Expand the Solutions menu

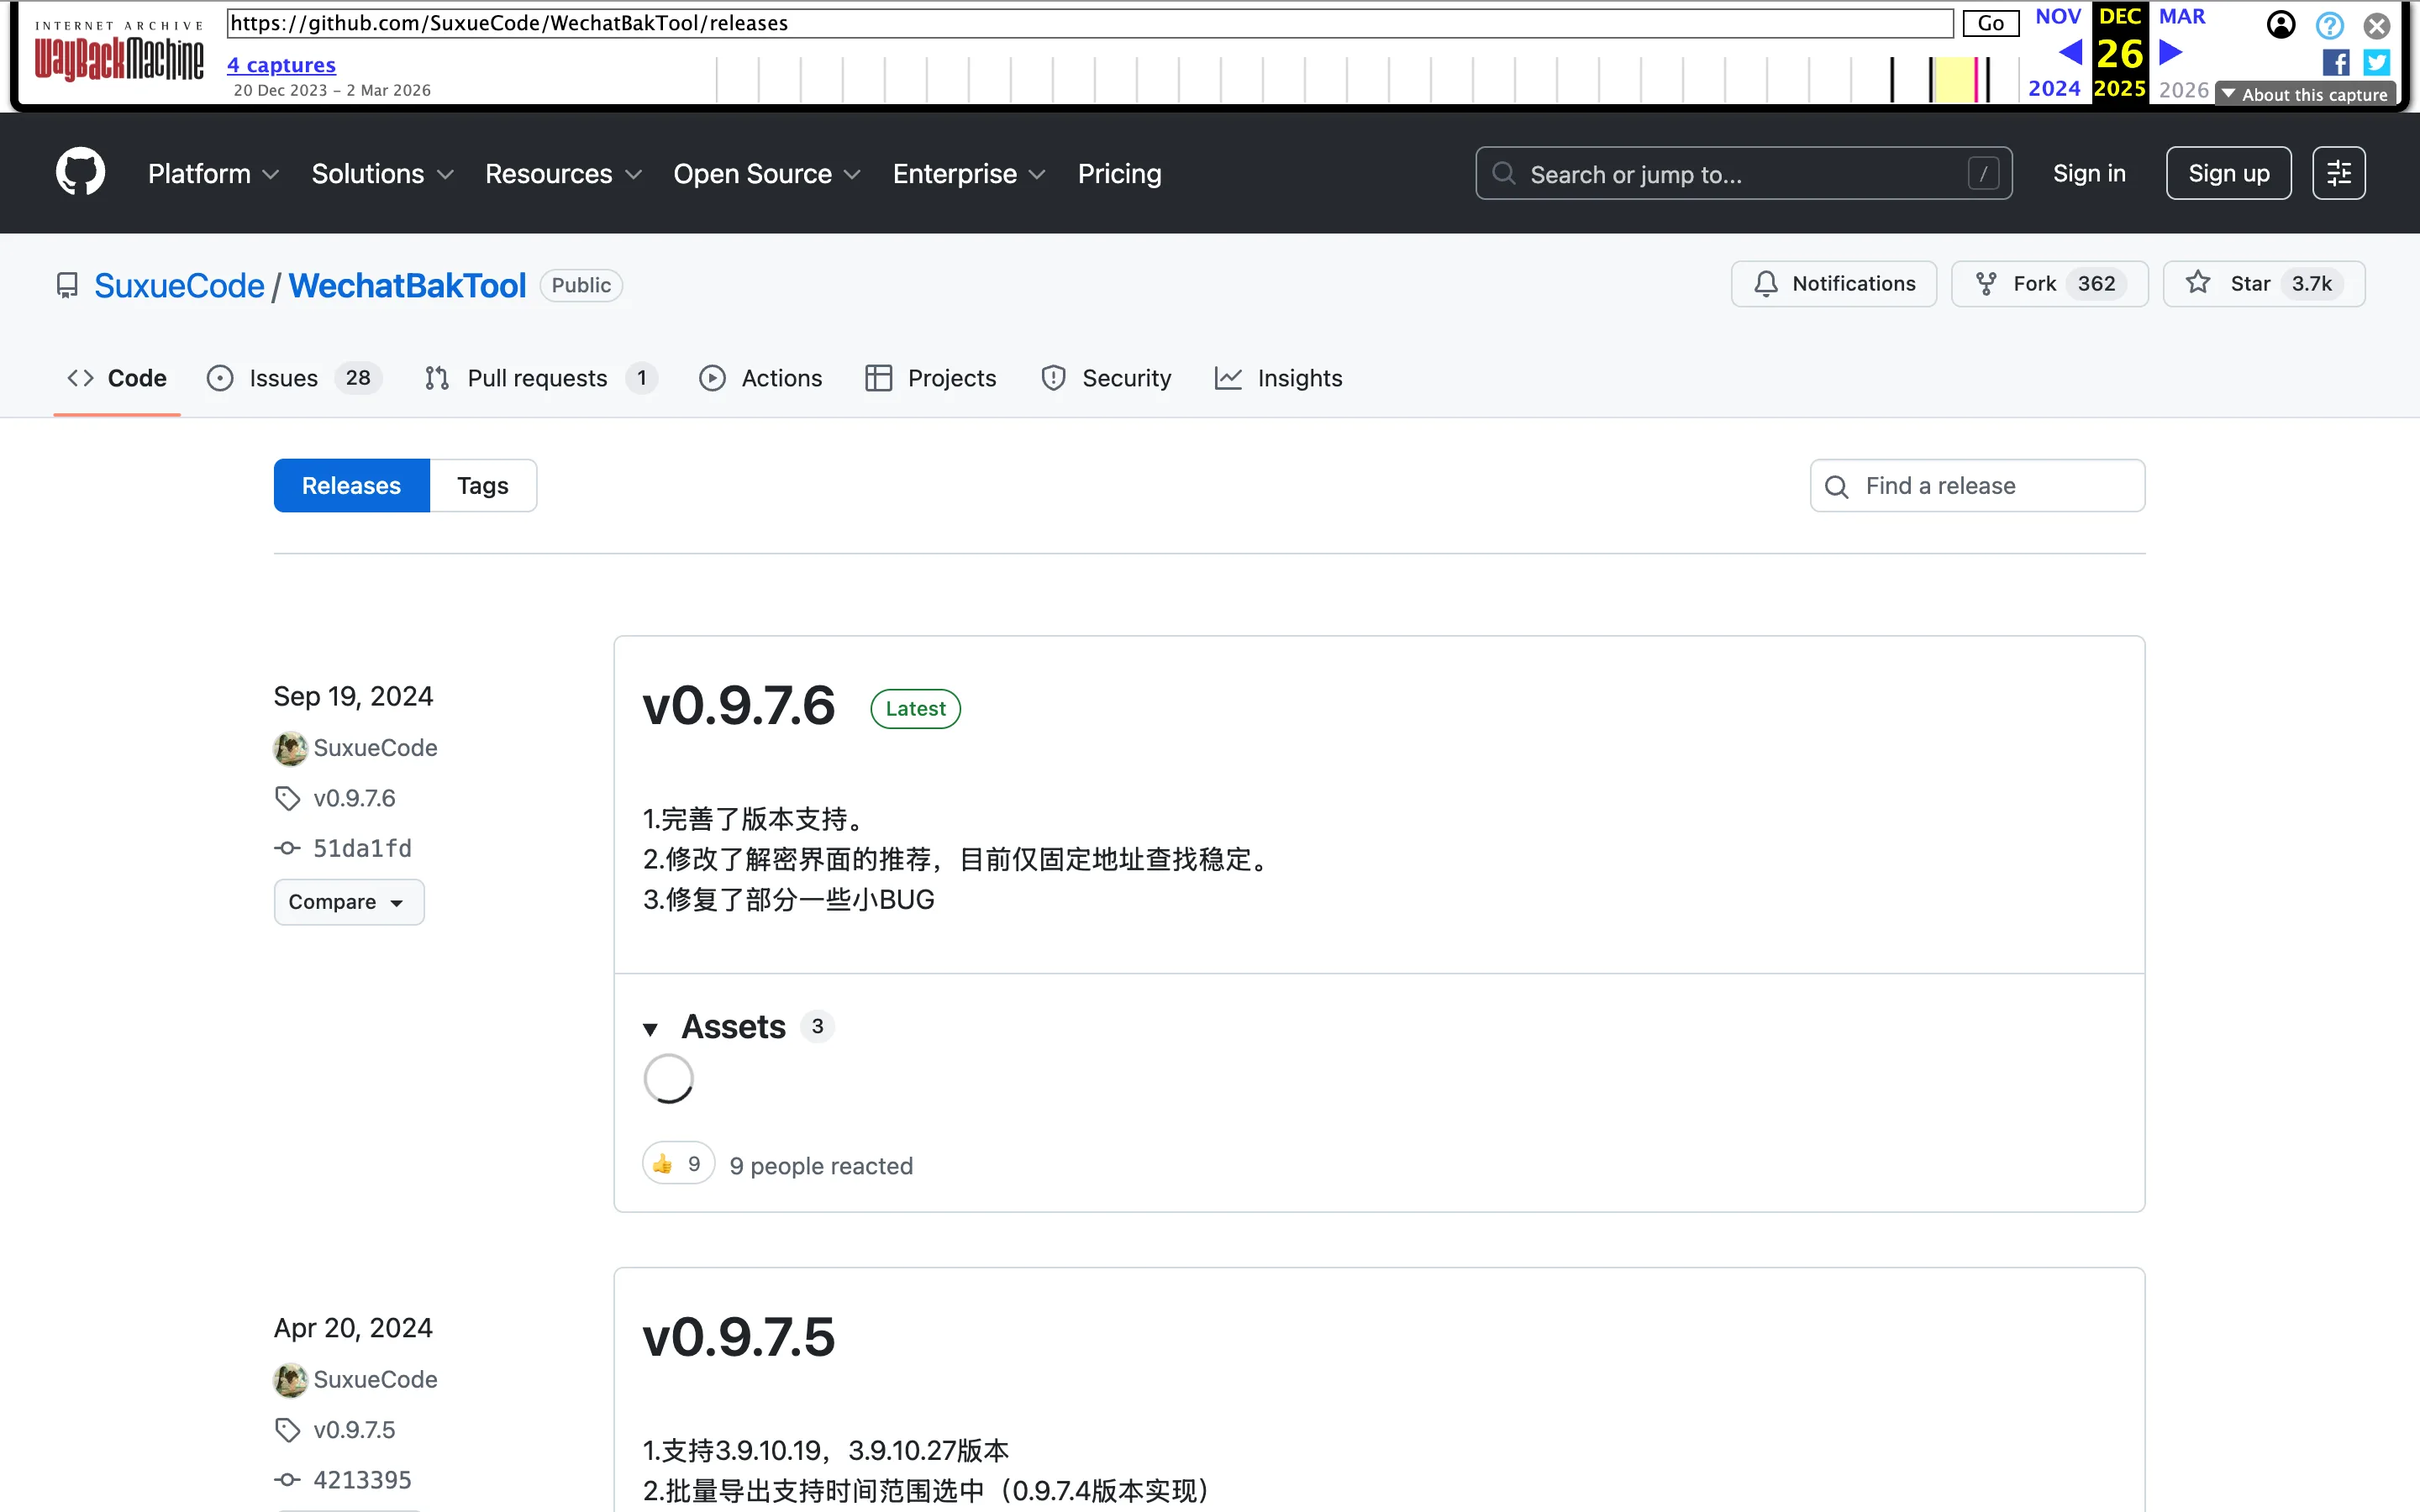pos(383,174)
